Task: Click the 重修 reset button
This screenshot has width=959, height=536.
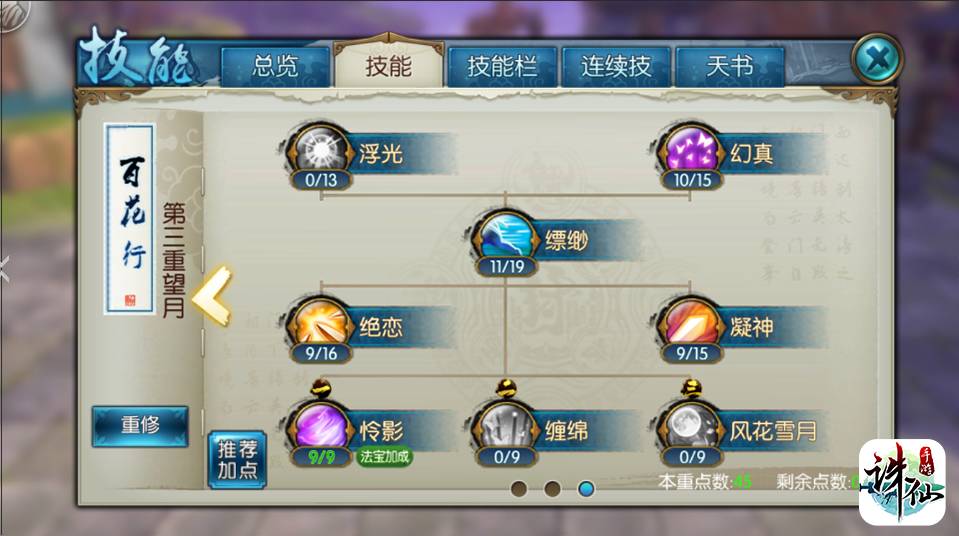Action: pyautogui.click(x=140, y=426)
